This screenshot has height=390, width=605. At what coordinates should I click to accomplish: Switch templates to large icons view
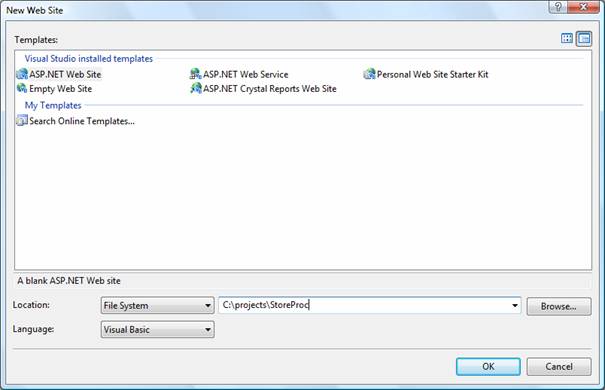[x=567, y=39]
